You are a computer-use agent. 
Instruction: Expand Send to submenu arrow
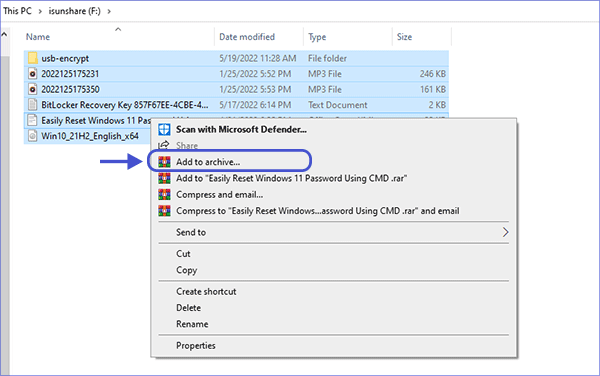click(x=505, y=232)
